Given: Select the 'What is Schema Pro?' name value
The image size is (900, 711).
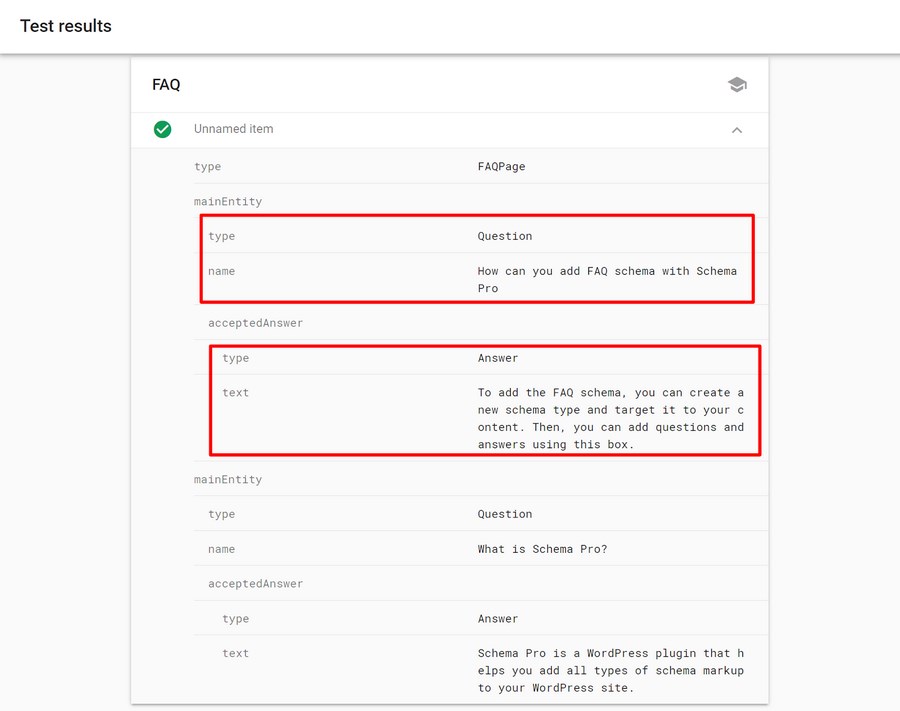Looking at the screenshot, I should (542, 549).
